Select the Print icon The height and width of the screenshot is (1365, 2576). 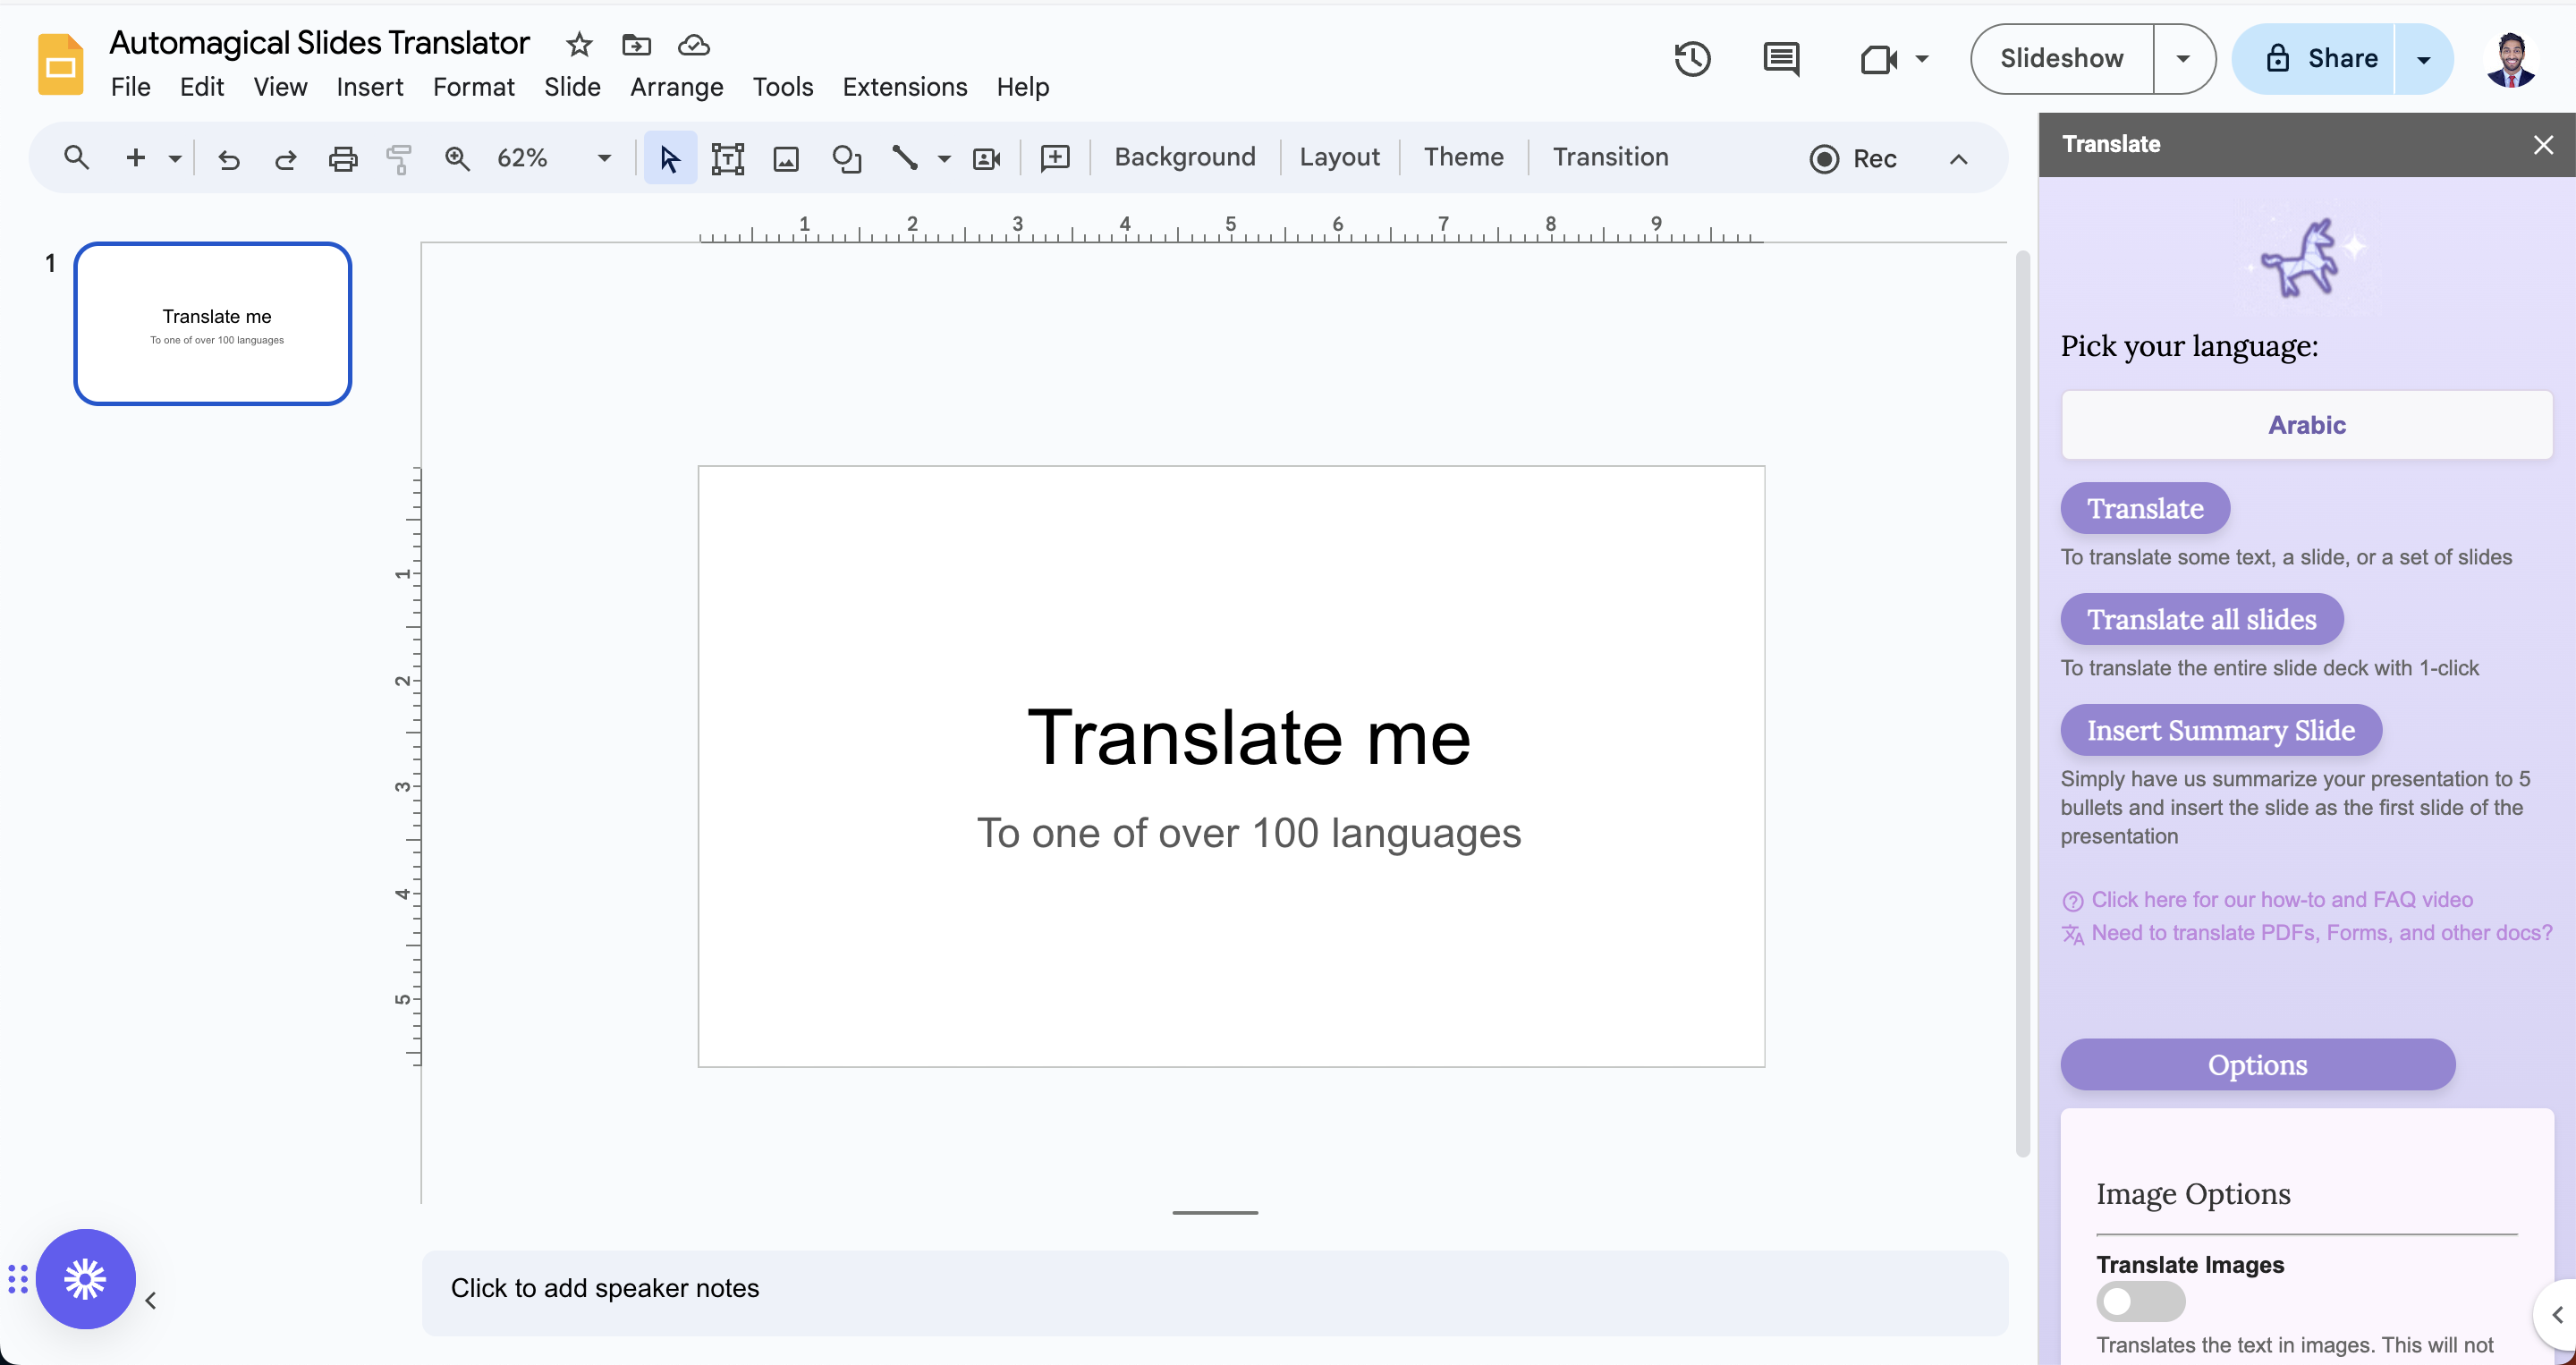pyautogui.click(x=343, y=157)
